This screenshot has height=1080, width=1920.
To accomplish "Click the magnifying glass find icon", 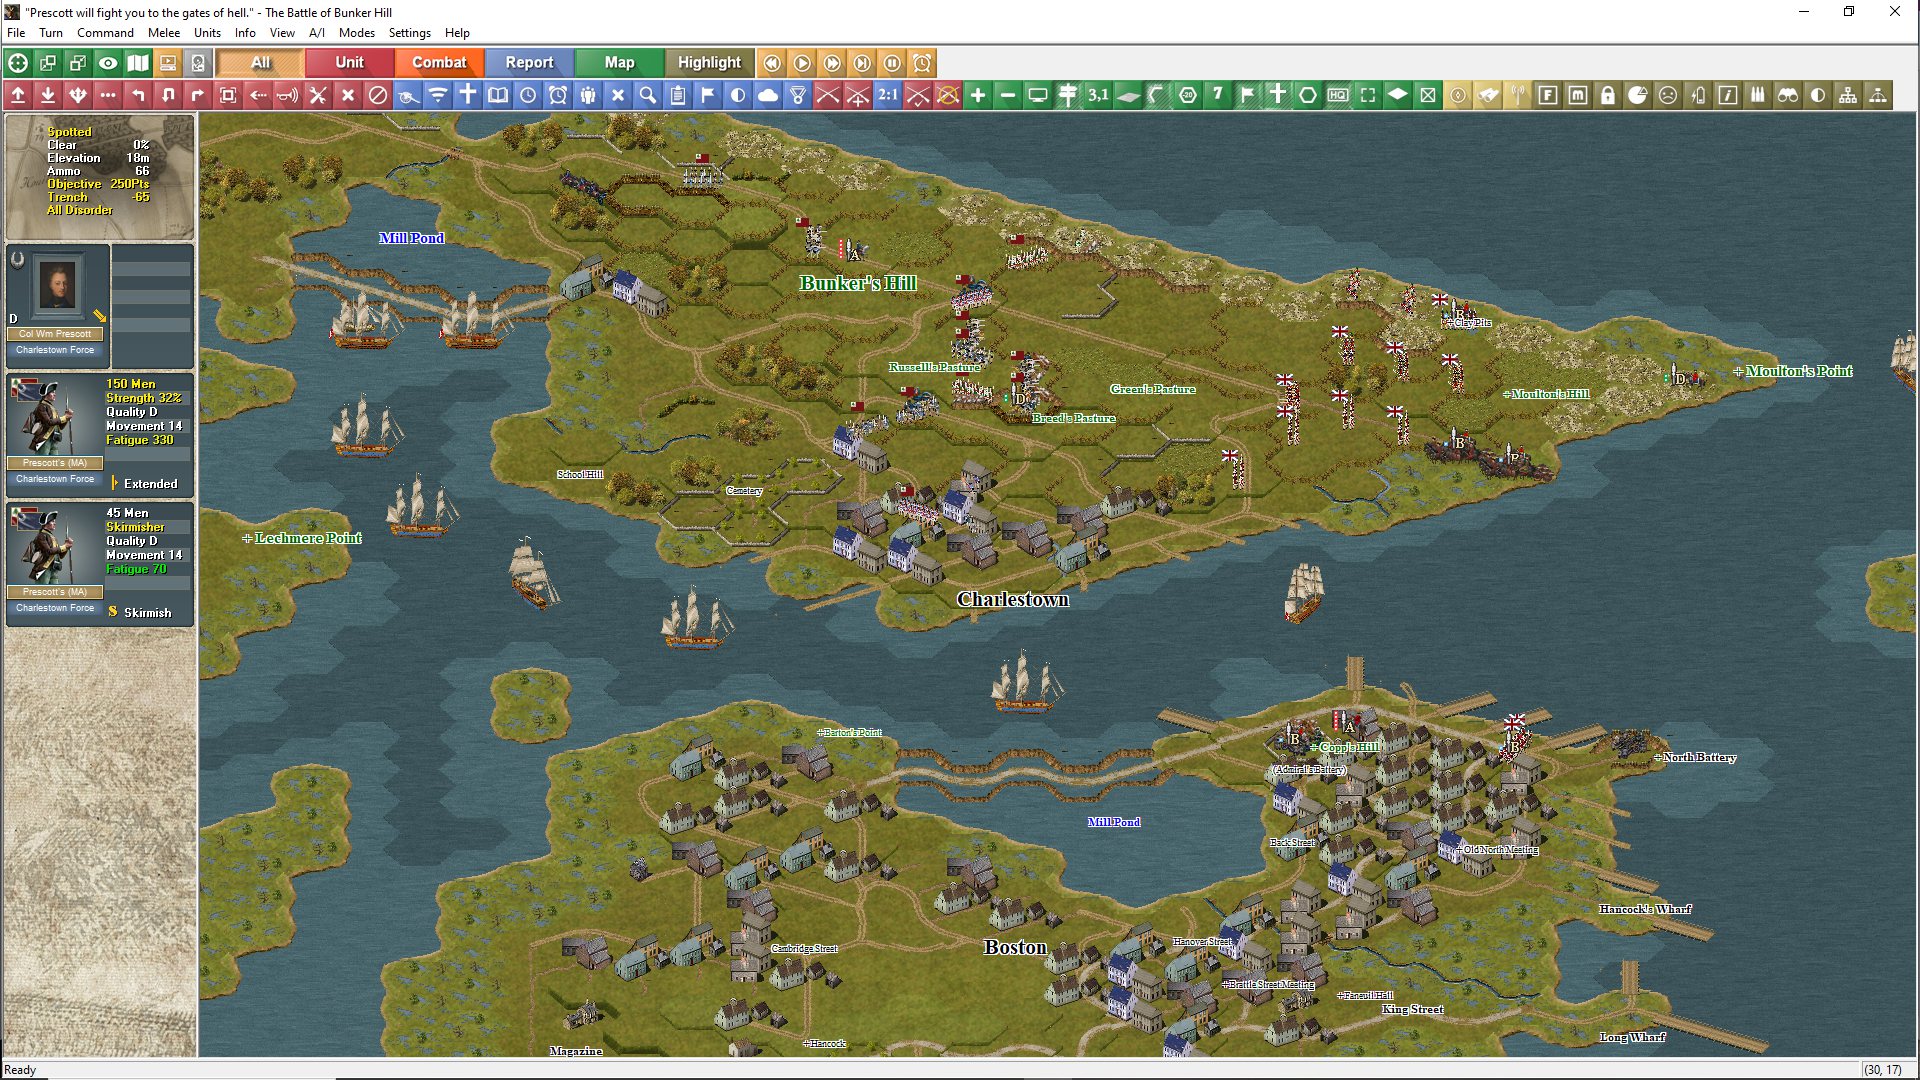I will tap(648, 95).
